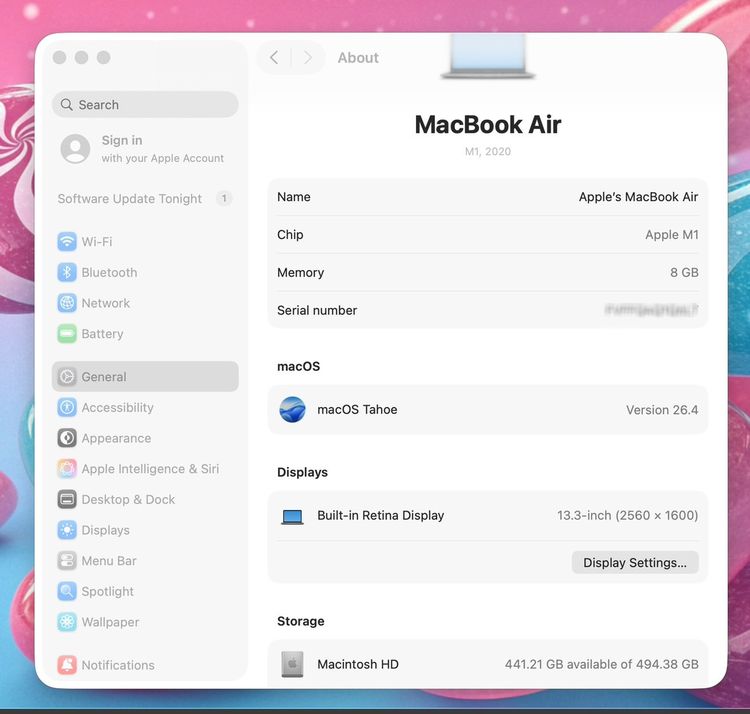This screenshot has width=750, height=714.
Task: Go forward with the right chevron
Action: (x=308, y=58)
